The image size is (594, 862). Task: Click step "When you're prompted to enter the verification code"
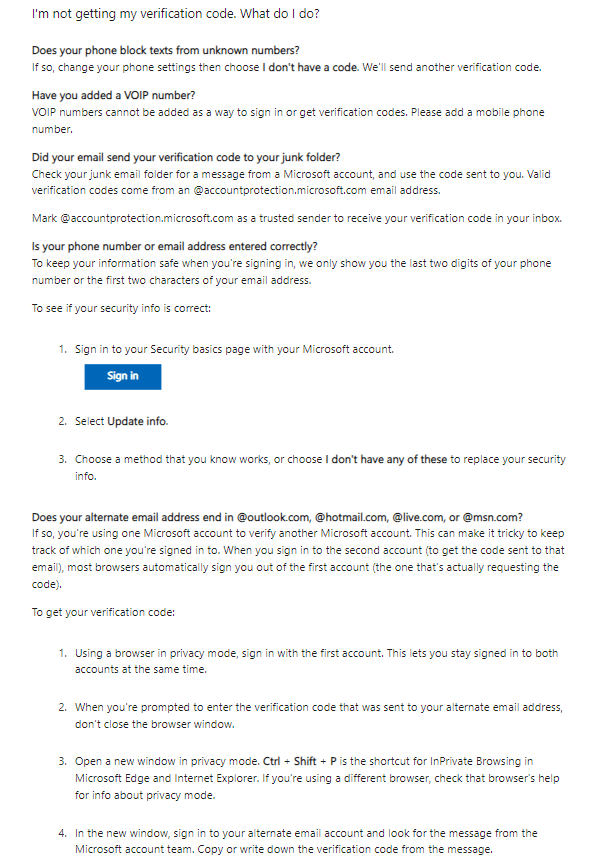[319, 716]
